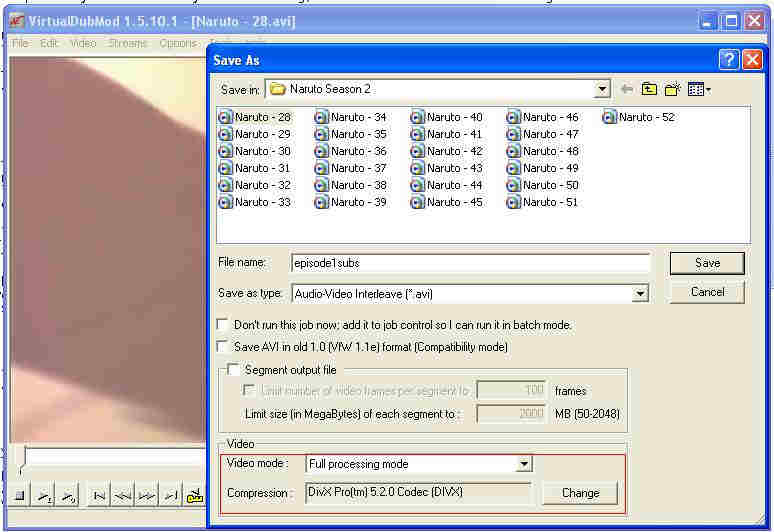This screenshot has width=774, height=532.
Task: Click Change to pick compression codec
Action: (x=580, y=493)
